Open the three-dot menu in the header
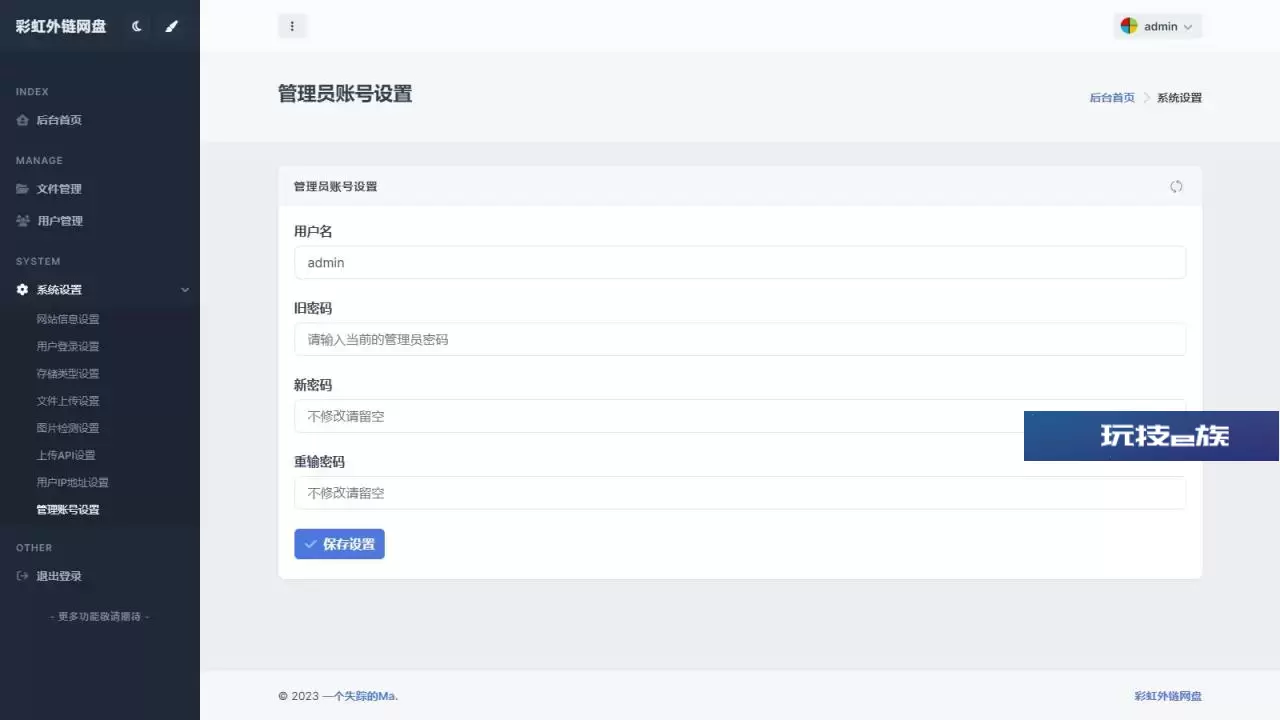 (292, 27)
